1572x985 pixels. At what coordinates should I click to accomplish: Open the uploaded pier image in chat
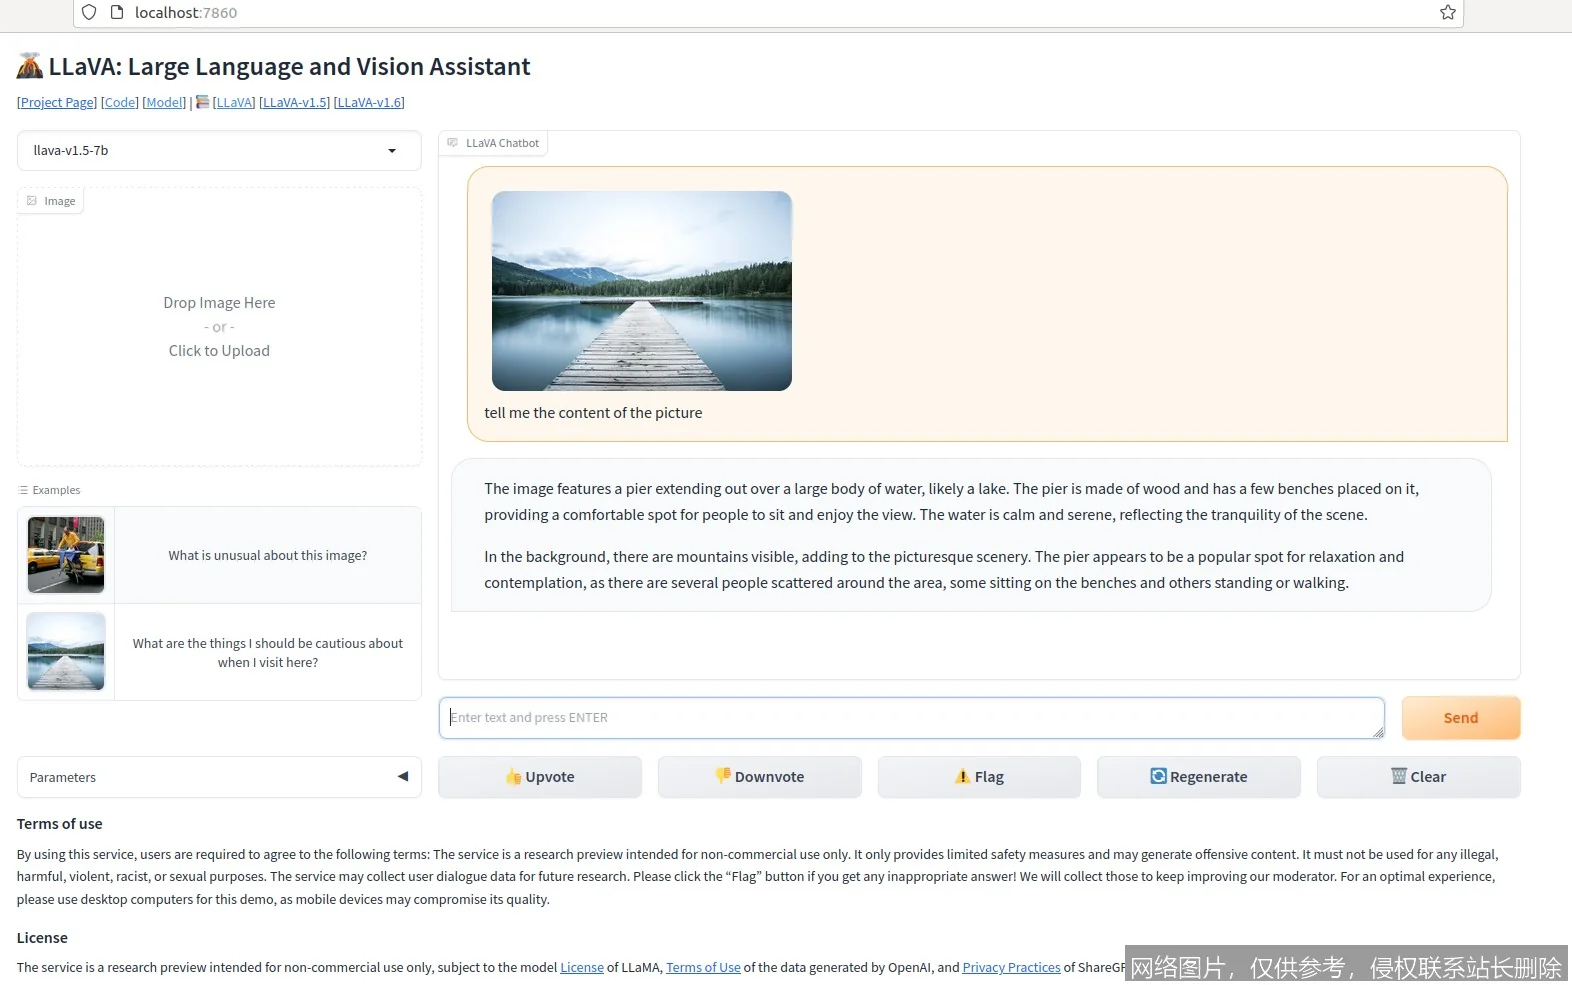click(641, 291)
